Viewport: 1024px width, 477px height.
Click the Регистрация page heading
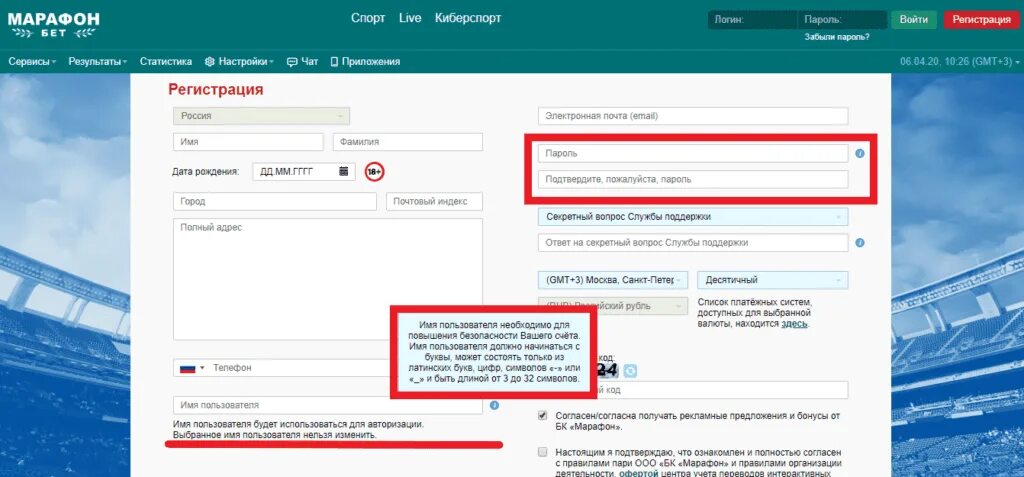(216, 90)
